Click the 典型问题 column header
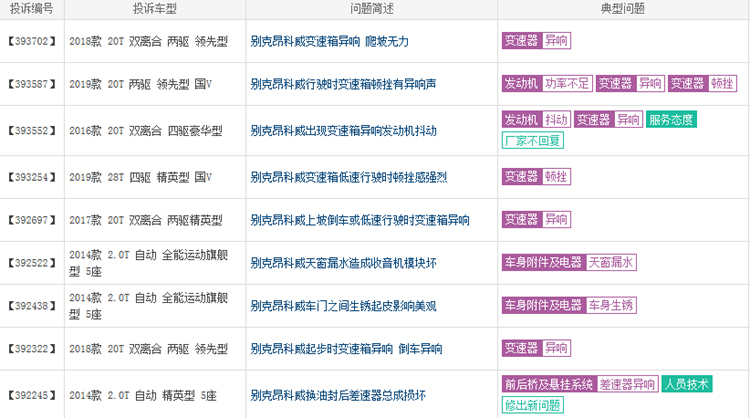 pos(623,9)
